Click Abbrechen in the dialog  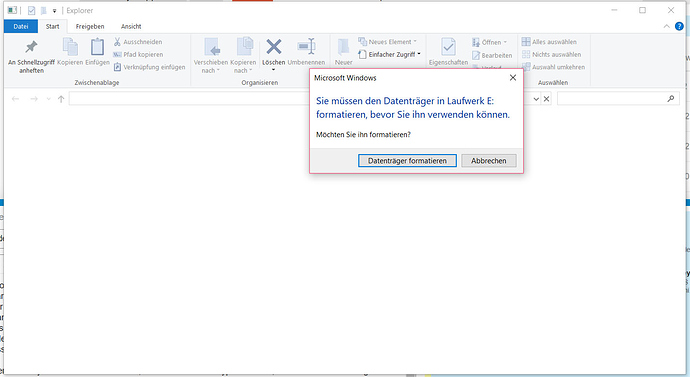(488, 161)
